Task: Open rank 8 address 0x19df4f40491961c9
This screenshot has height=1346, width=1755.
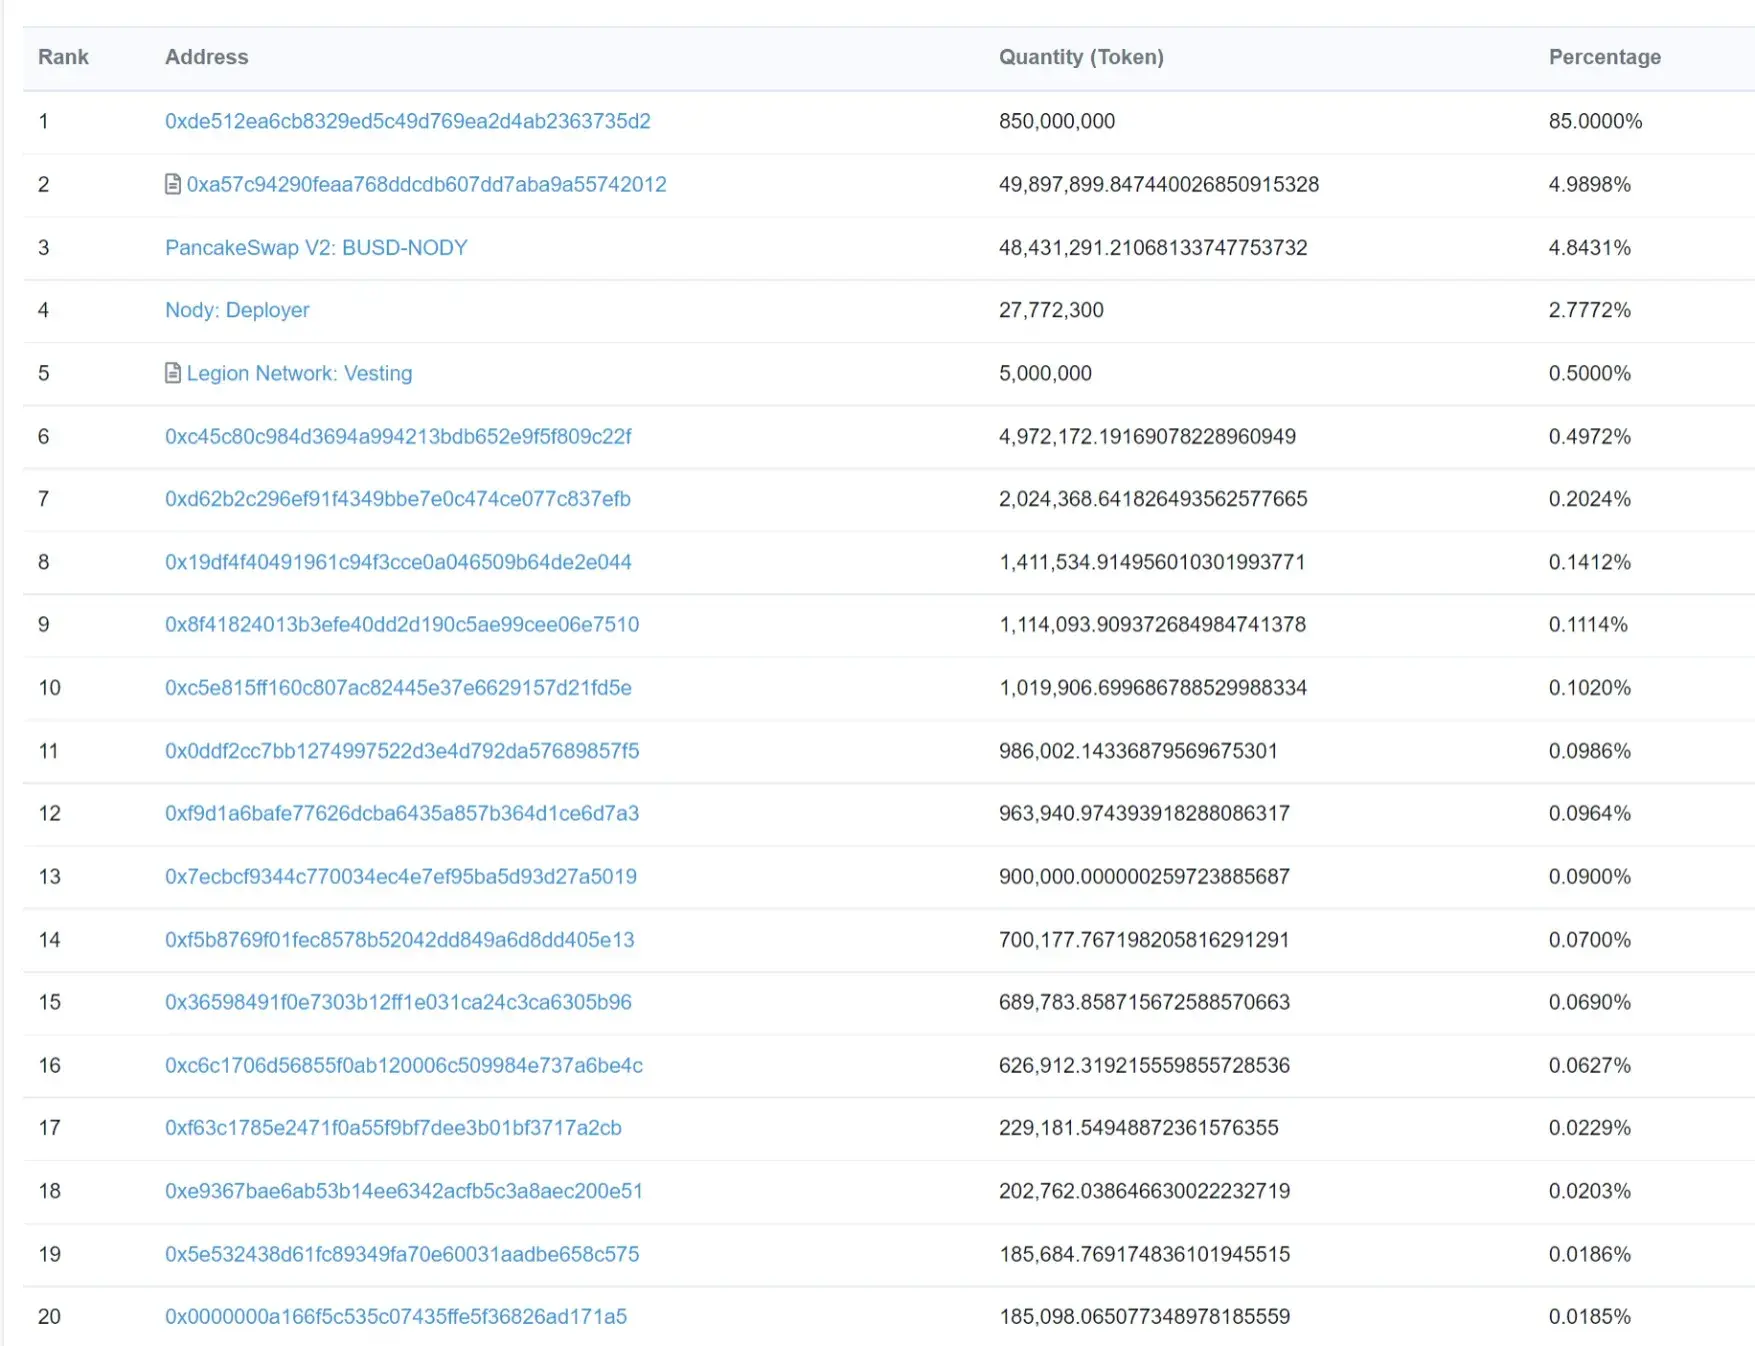Action: coord(398,562)
